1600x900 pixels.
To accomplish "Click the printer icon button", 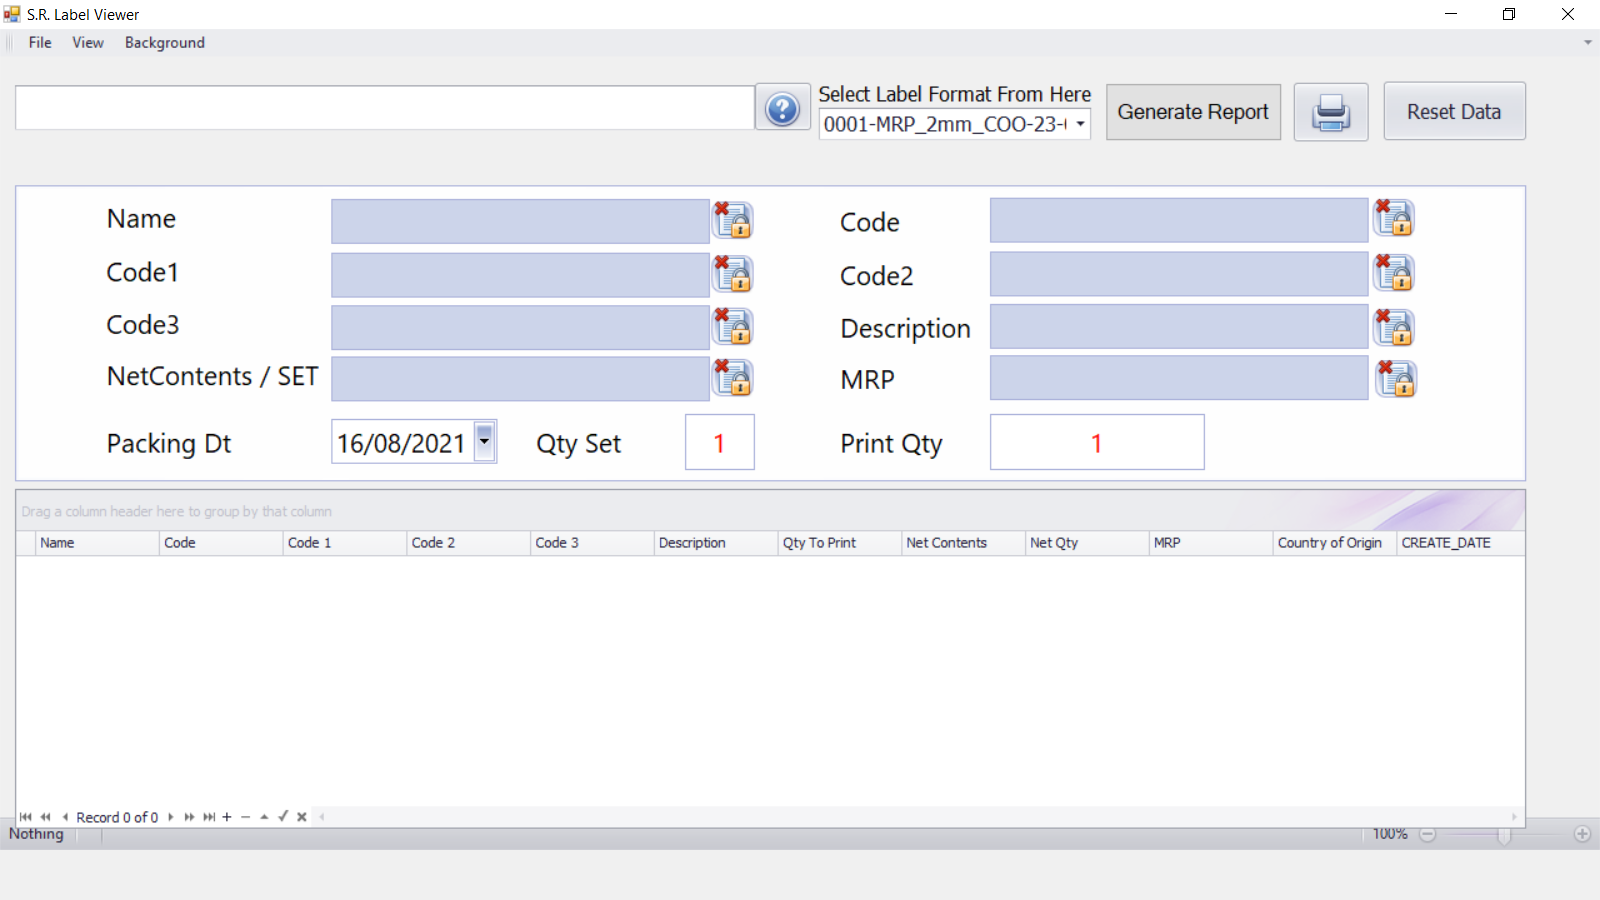I will coord(1330,112).
